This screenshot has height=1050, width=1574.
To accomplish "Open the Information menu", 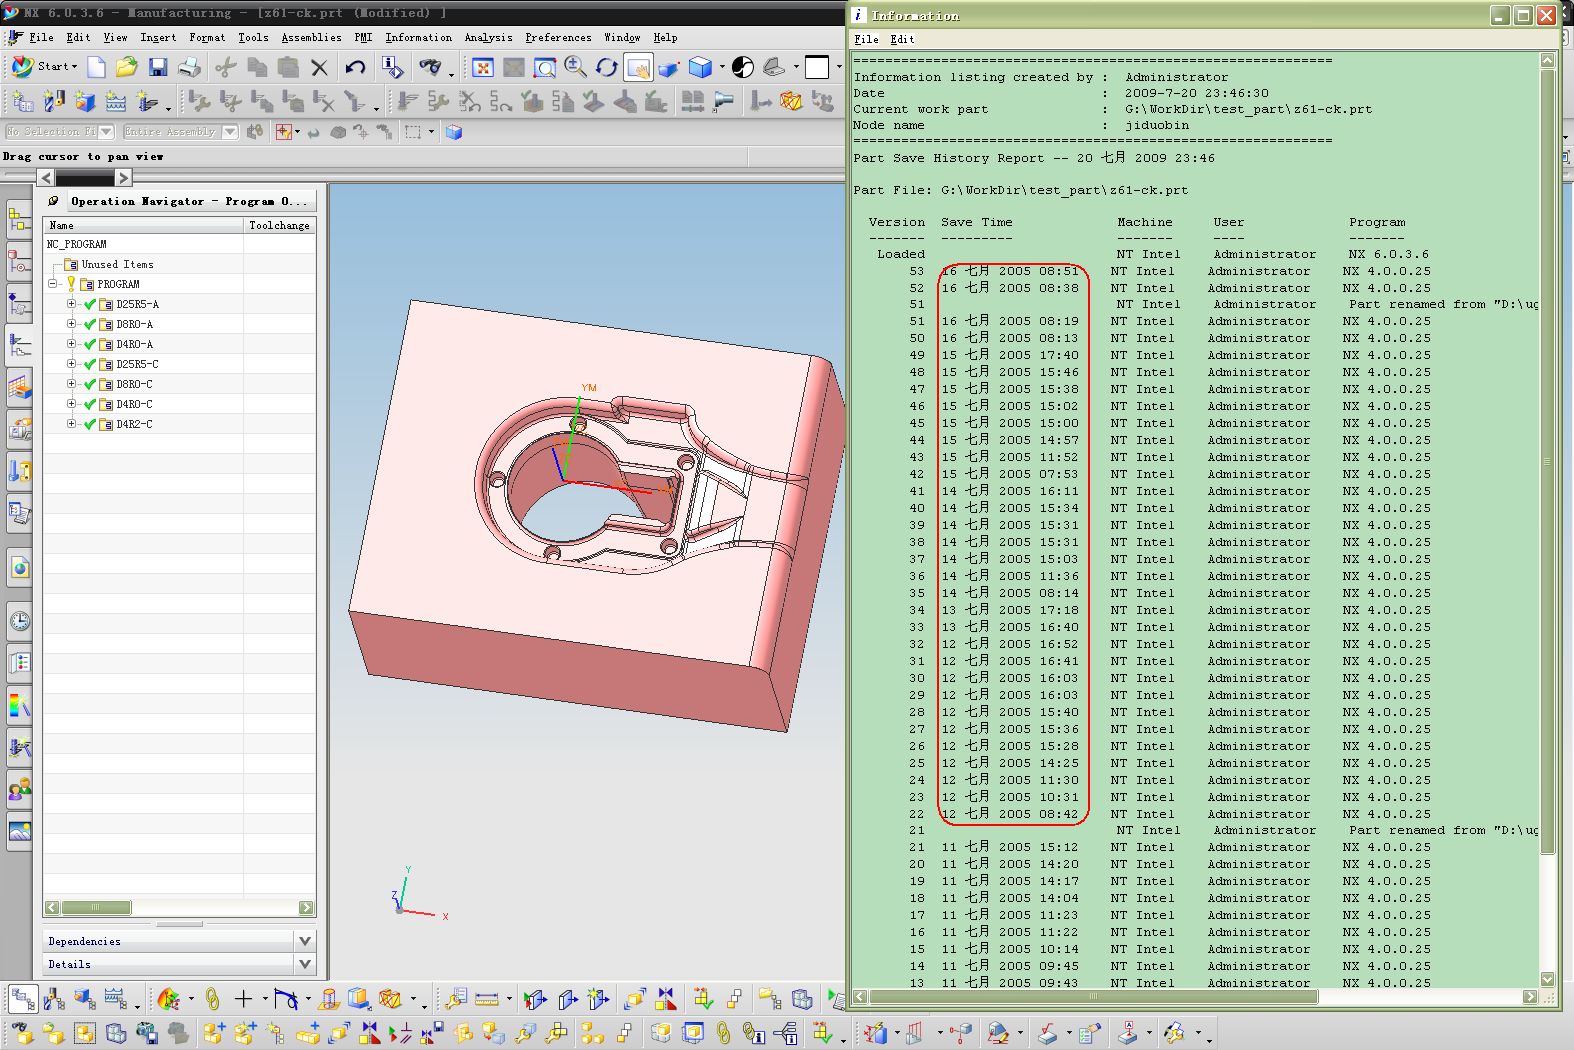I will (418, 37).
